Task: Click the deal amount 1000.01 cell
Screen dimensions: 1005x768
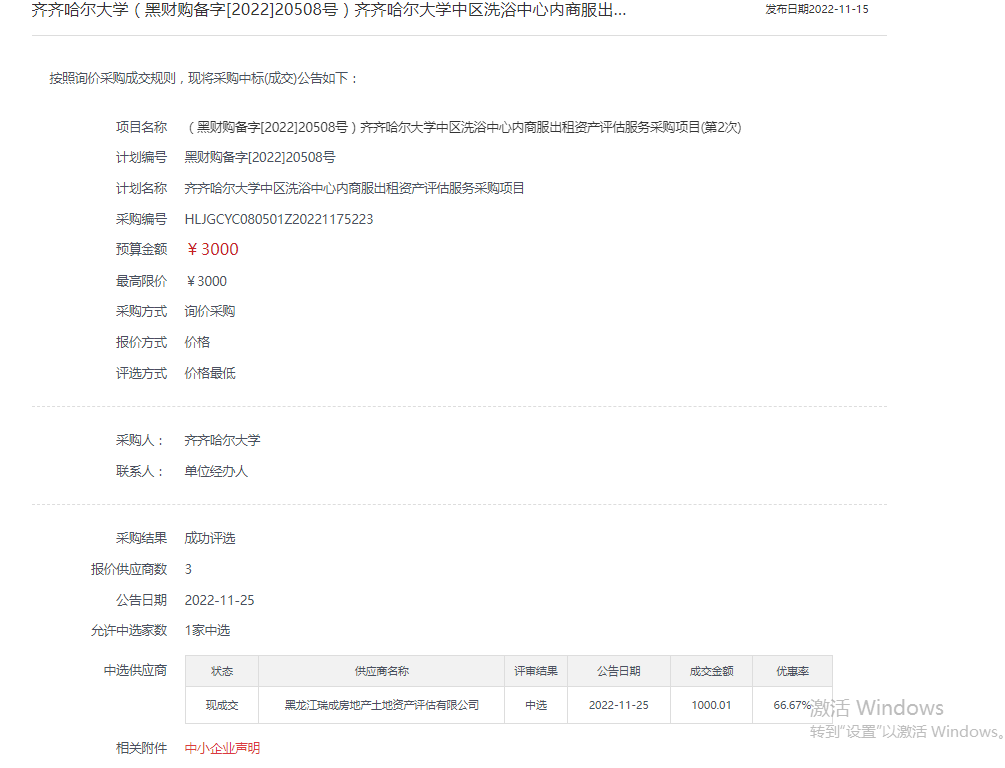Action: click(710, 705)
